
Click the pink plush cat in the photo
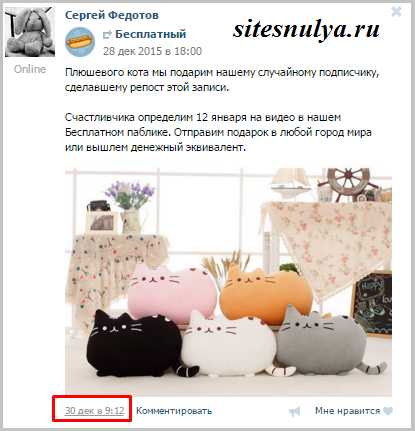pos(172,292)
